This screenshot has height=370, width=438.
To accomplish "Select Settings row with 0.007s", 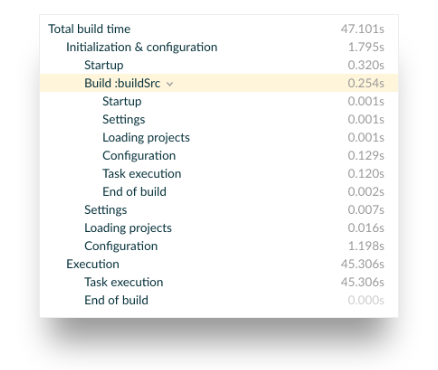I will pyautogui.click(x=219, y=209).
